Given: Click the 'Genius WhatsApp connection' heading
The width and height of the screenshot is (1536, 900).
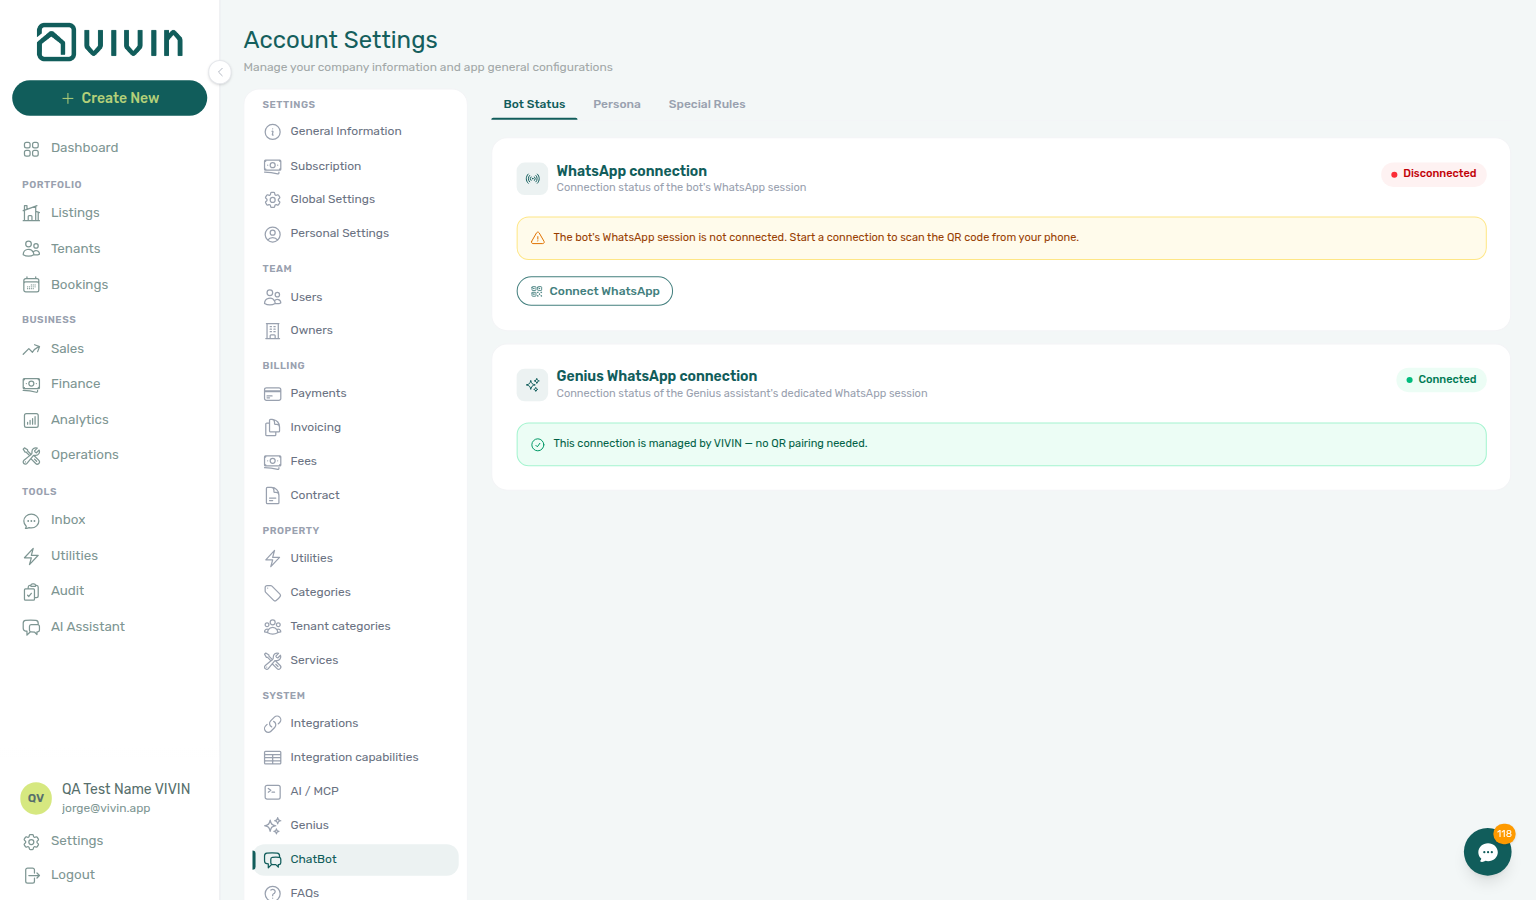Looking at the screenshot, I should pos(656,376).
